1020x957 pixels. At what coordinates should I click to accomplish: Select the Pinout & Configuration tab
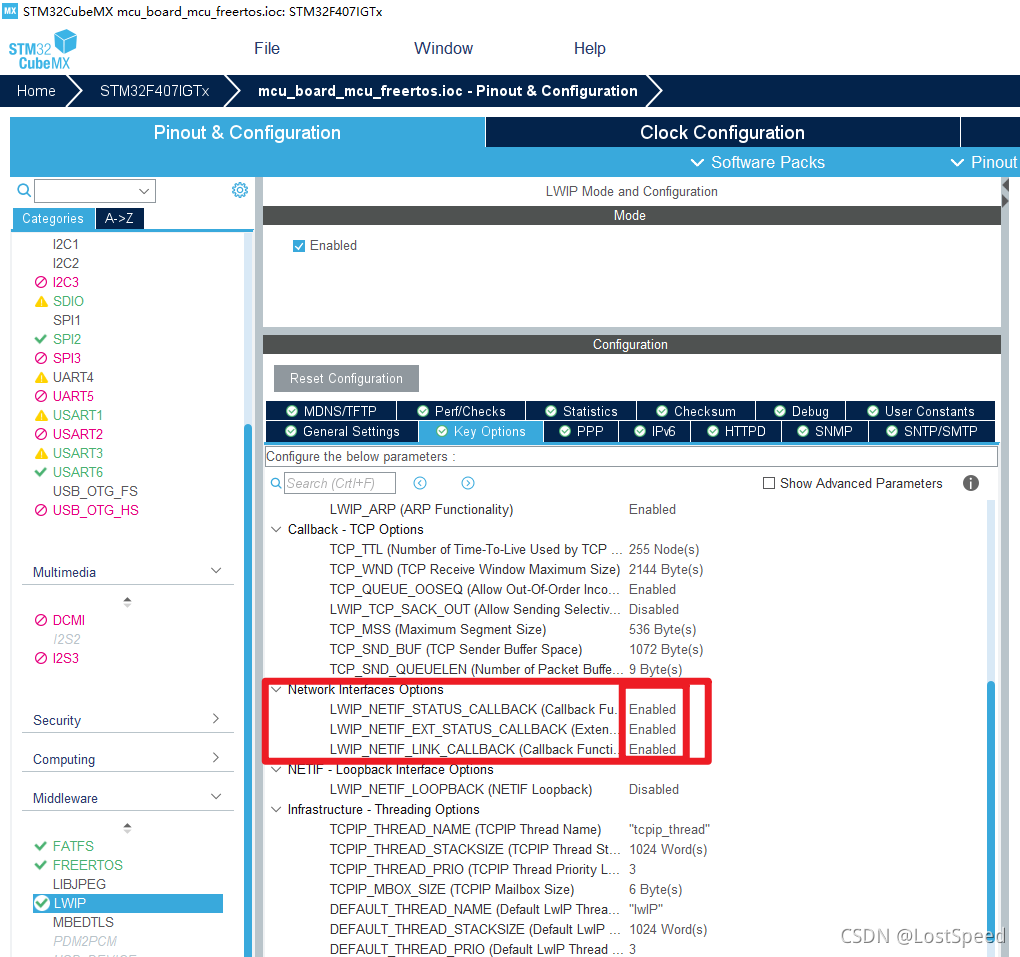point(247,132)
